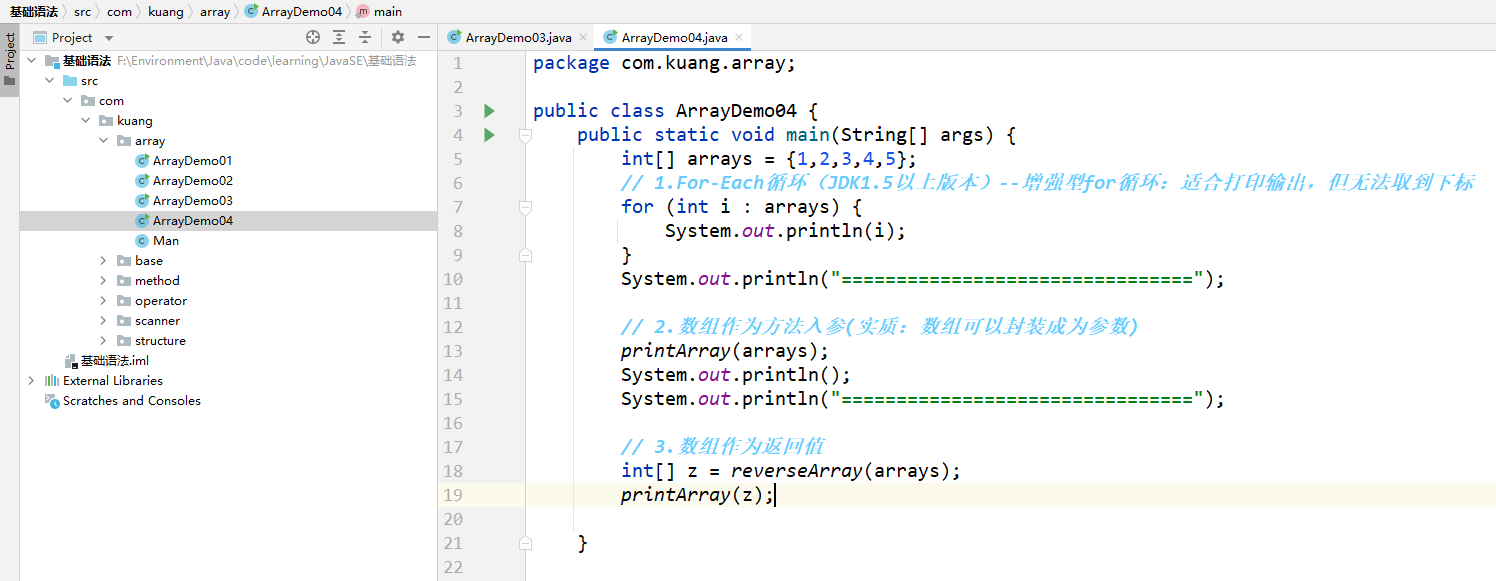Viewport: 1496px width, 581px height.
Task: Expand the method package
Action: 103,281
